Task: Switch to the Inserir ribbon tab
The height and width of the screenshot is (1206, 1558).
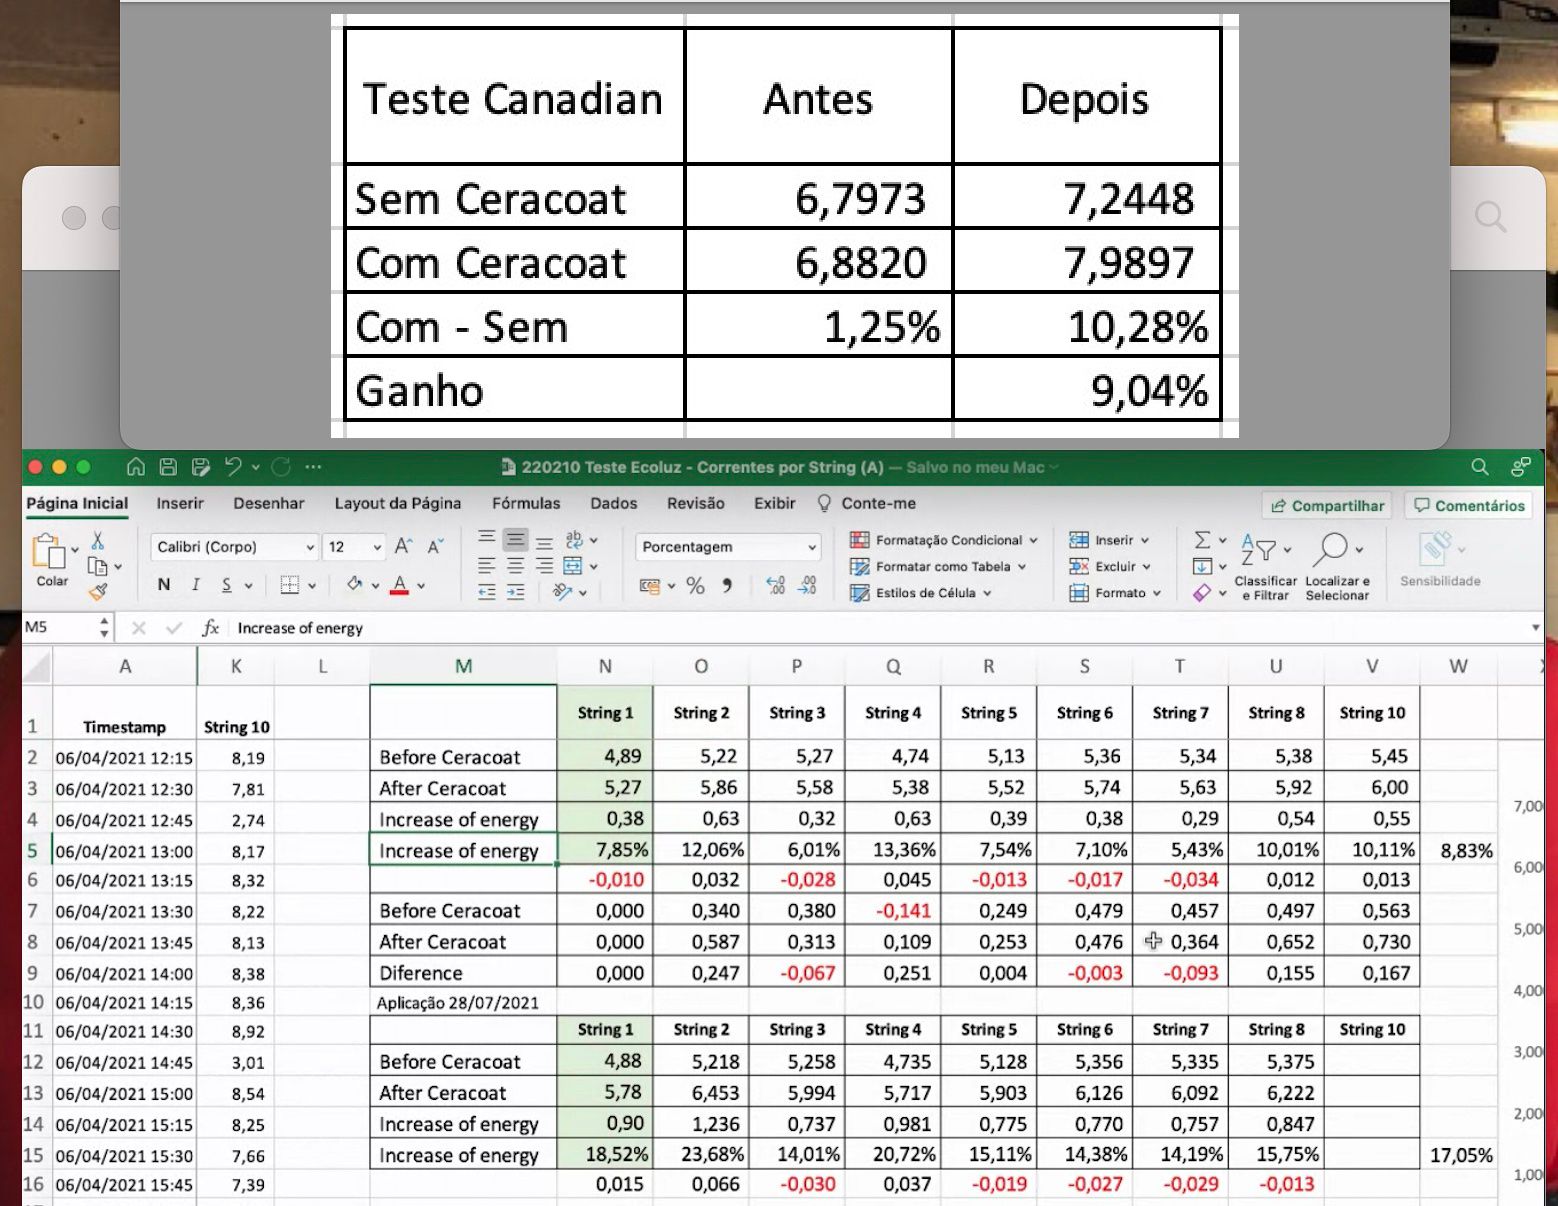Action: tap(180, 503)
